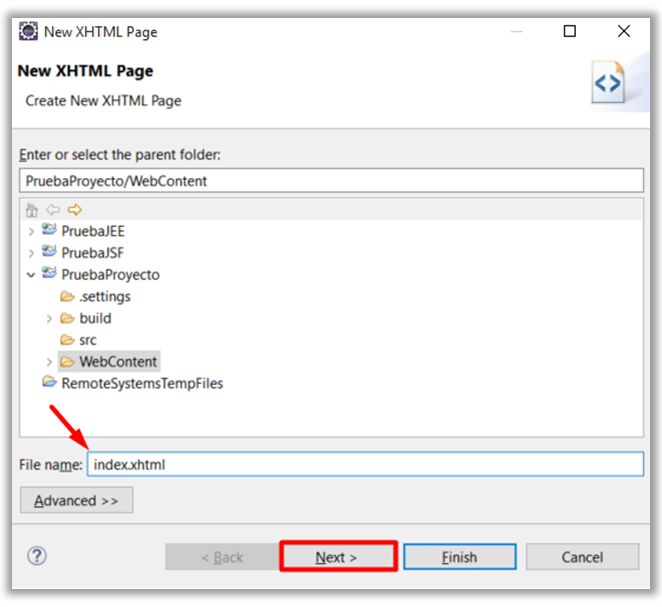Screen dimensions: 662x607
Task: Focus the File name input field
Action: (x=365, y=464)
